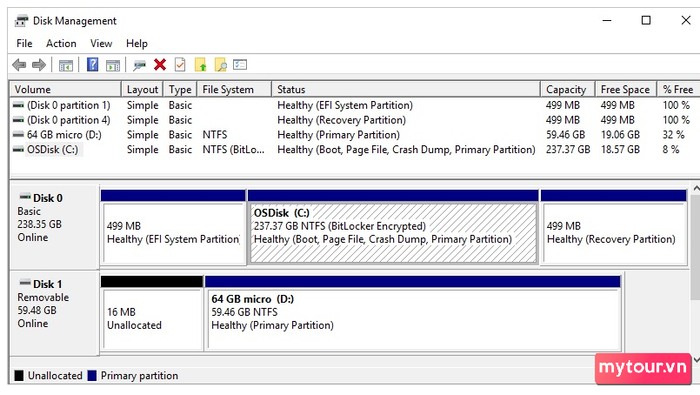700x395 pixels.
Task: Sort by the Layout column header
Action: click(x=142, y=89)
